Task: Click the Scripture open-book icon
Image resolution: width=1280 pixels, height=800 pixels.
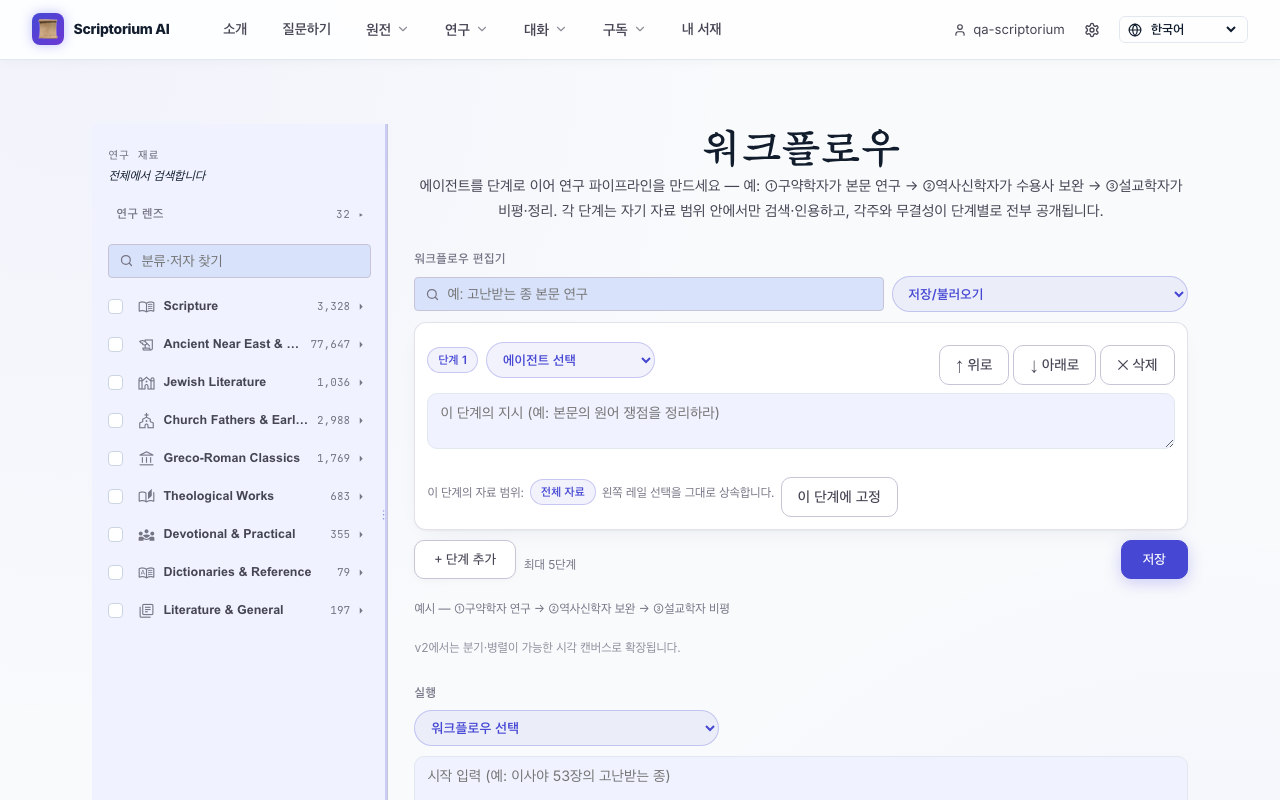Action: [x=146, y=306]
